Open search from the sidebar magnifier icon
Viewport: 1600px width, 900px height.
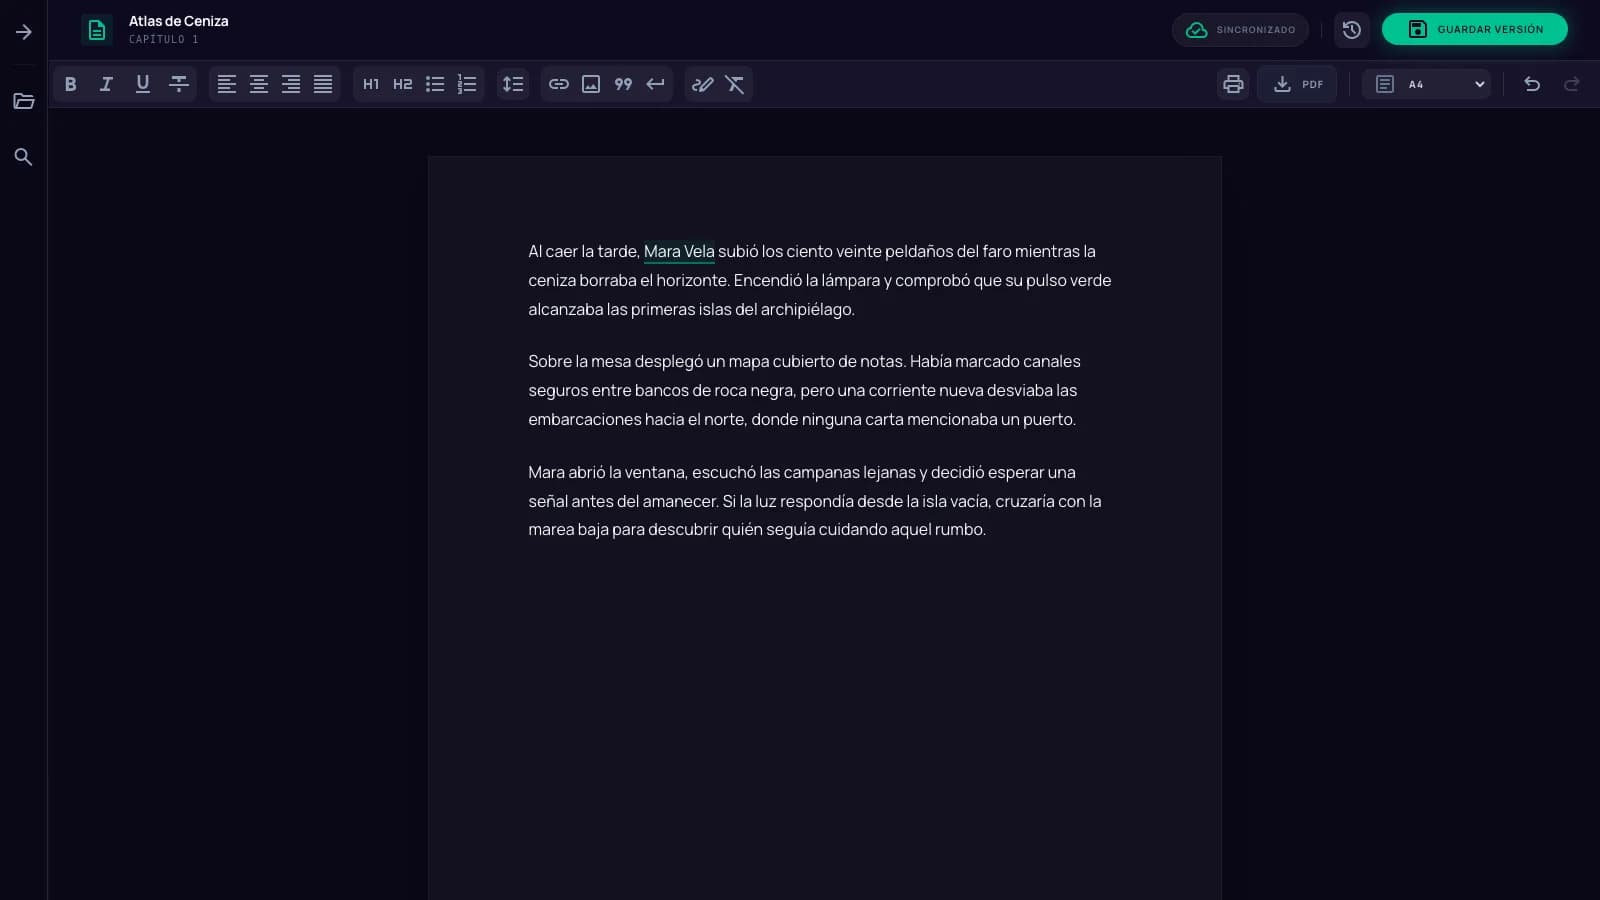[x=23, y=157]
